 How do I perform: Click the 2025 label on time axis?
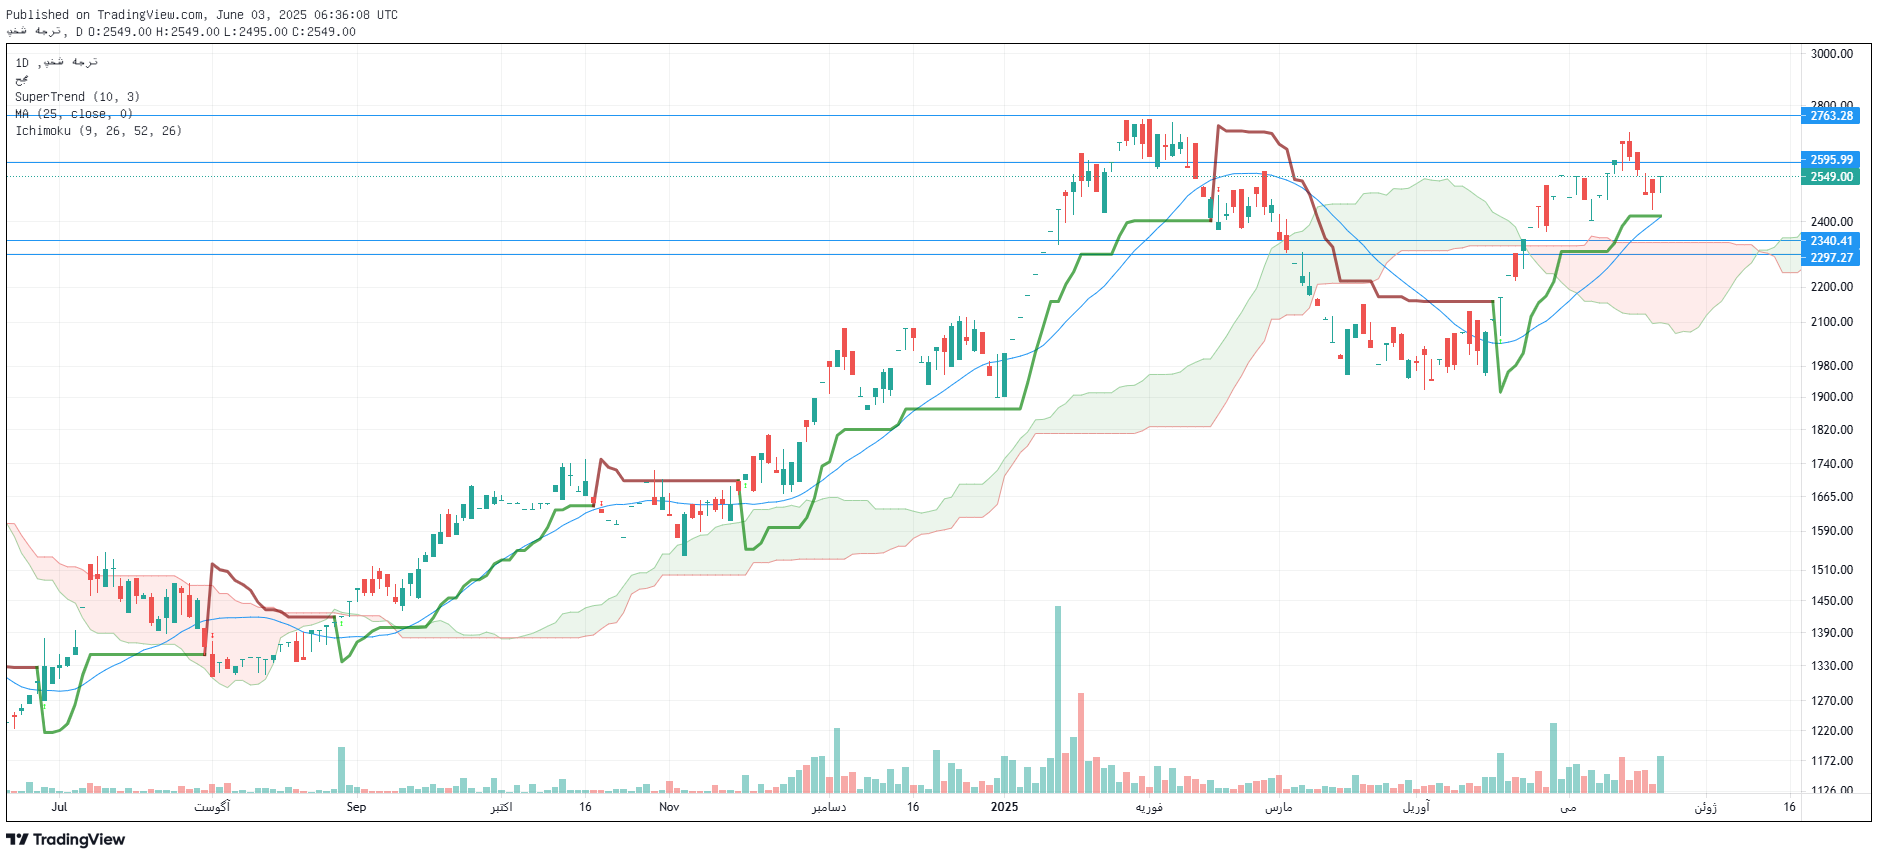click(x=1004, y=807)
